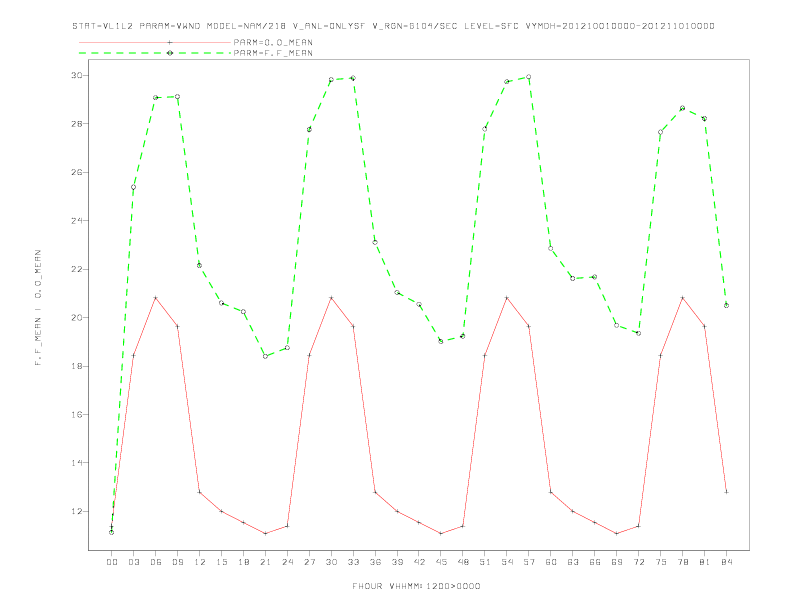Click the x-axis tick label 39
The height and width of the screenshot is (612, 792).
(397, 562)
